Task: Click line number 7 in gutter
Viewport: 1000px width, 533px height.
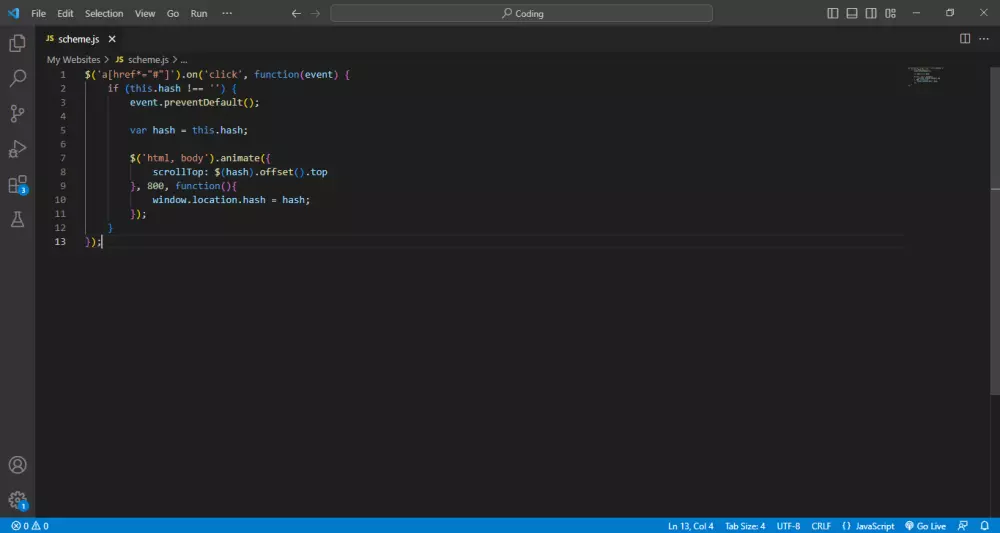Action: click(x=62, y=158)
